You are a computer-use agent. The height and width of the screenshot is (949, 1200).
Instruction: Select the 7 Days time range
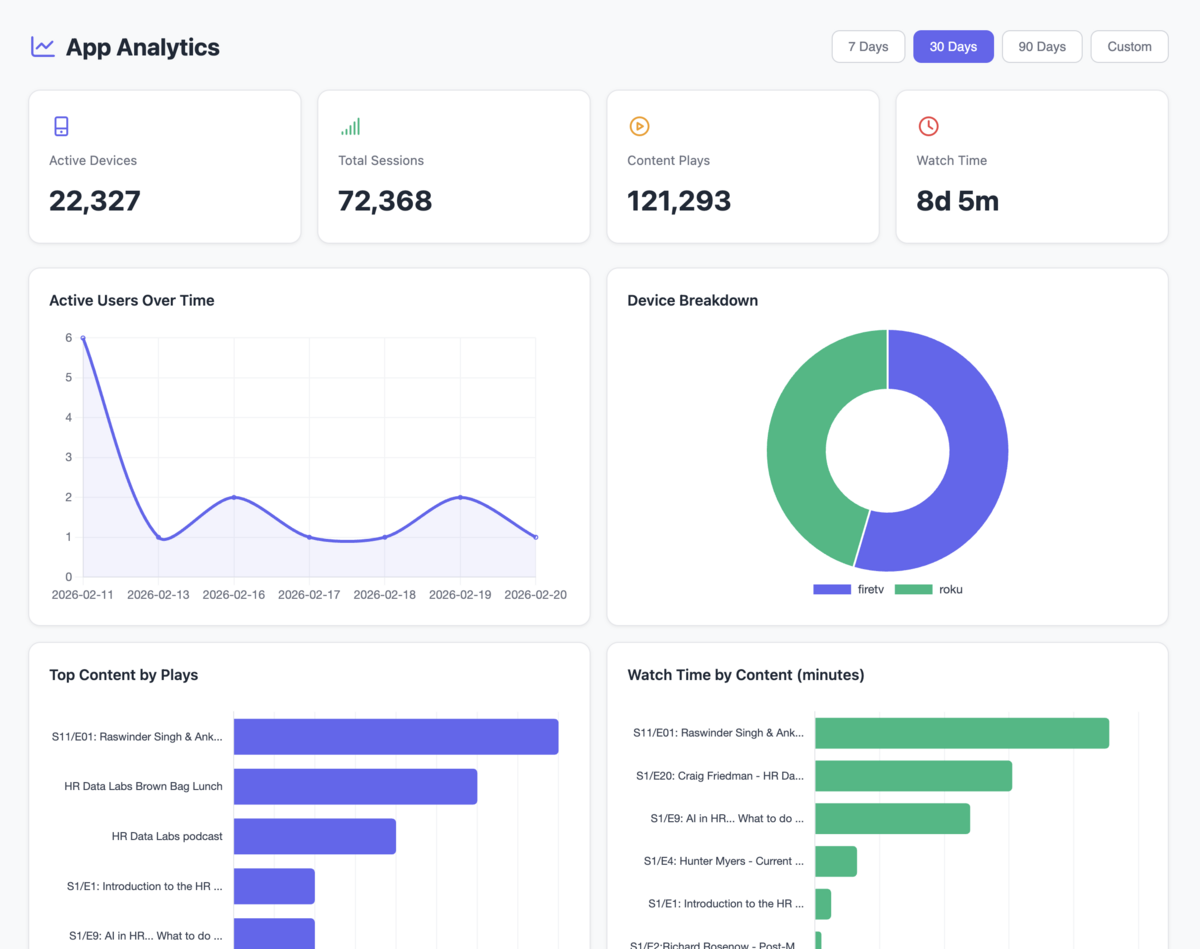(x=868, y=46)
